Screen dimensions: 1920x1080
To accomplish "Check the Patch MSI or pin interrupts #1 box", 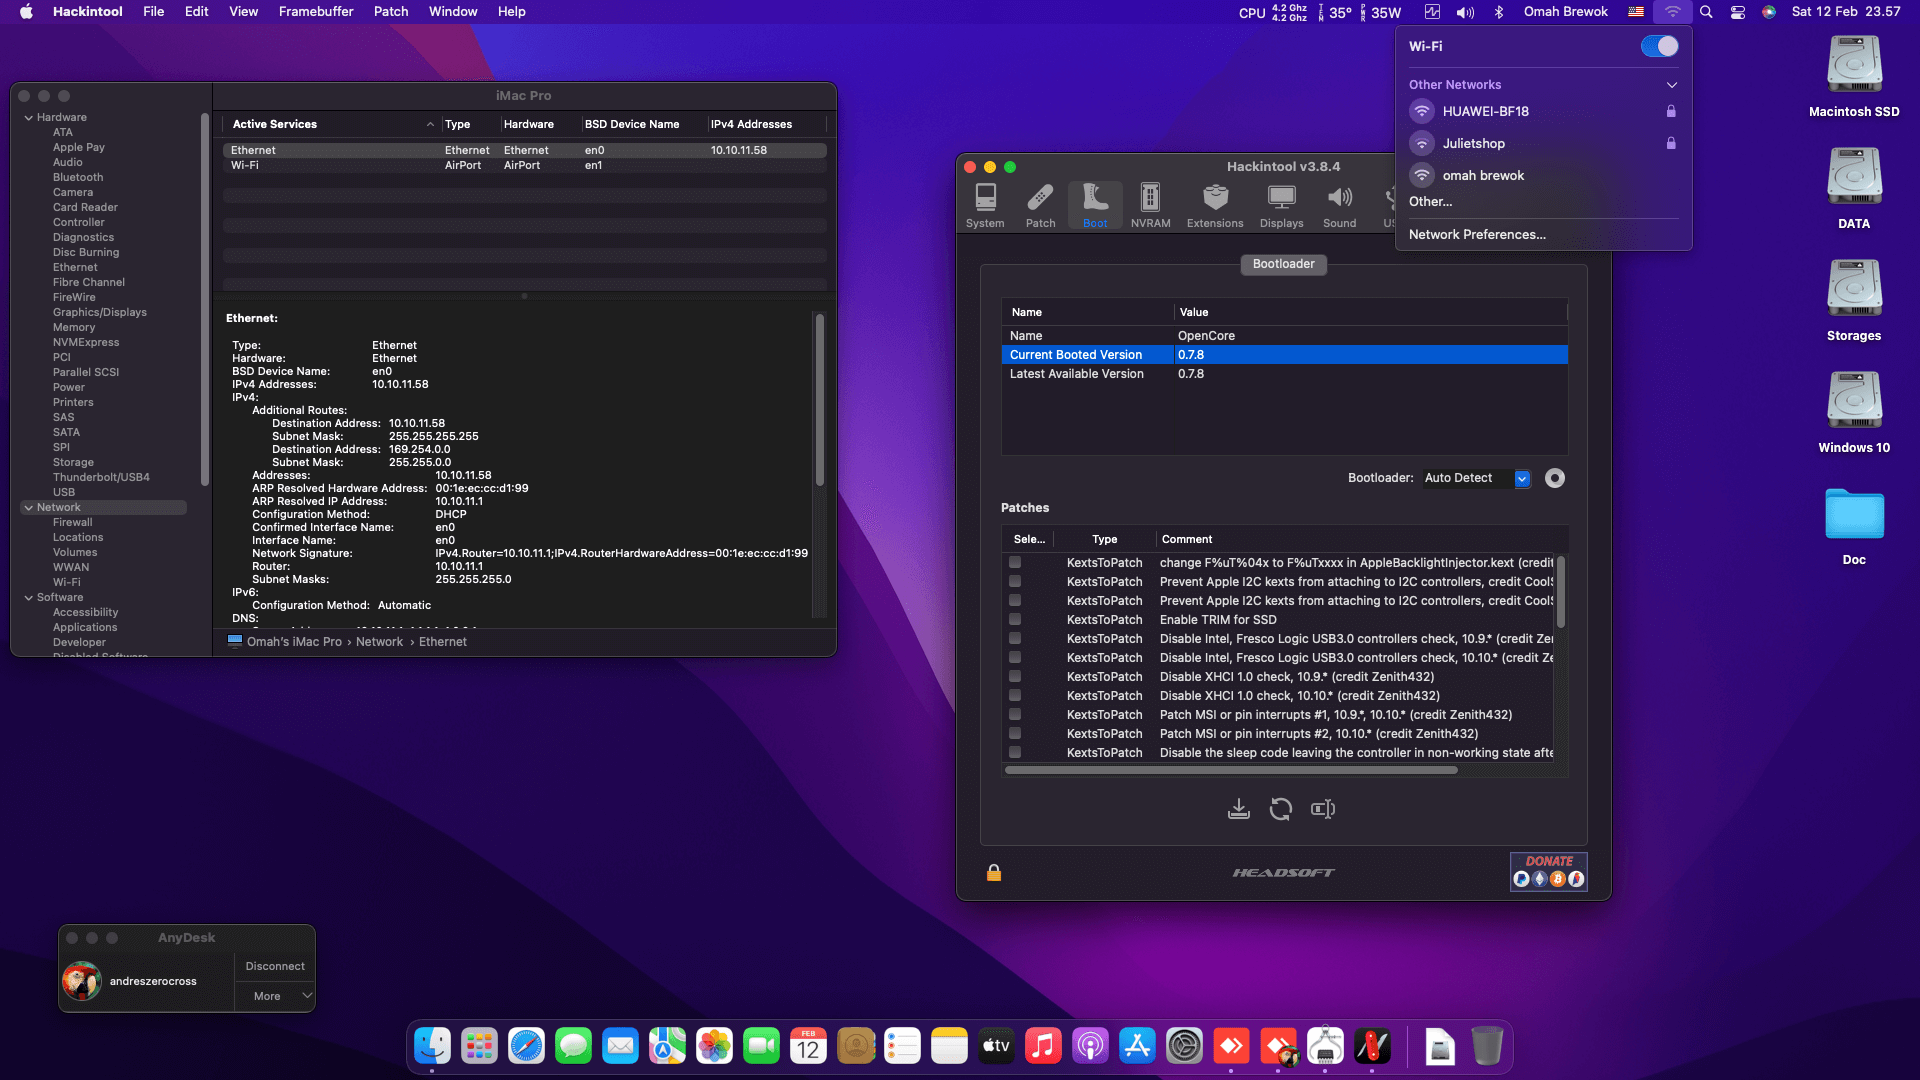I will point(1015,715).
